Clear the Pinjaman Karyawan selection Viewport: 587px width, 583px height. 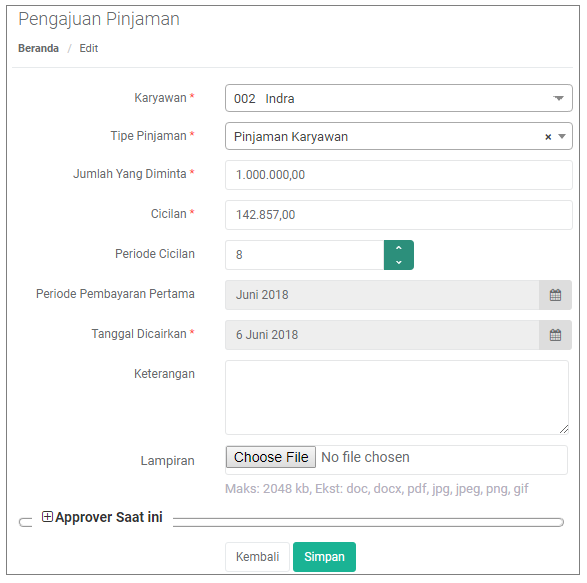tap(548, 137)
